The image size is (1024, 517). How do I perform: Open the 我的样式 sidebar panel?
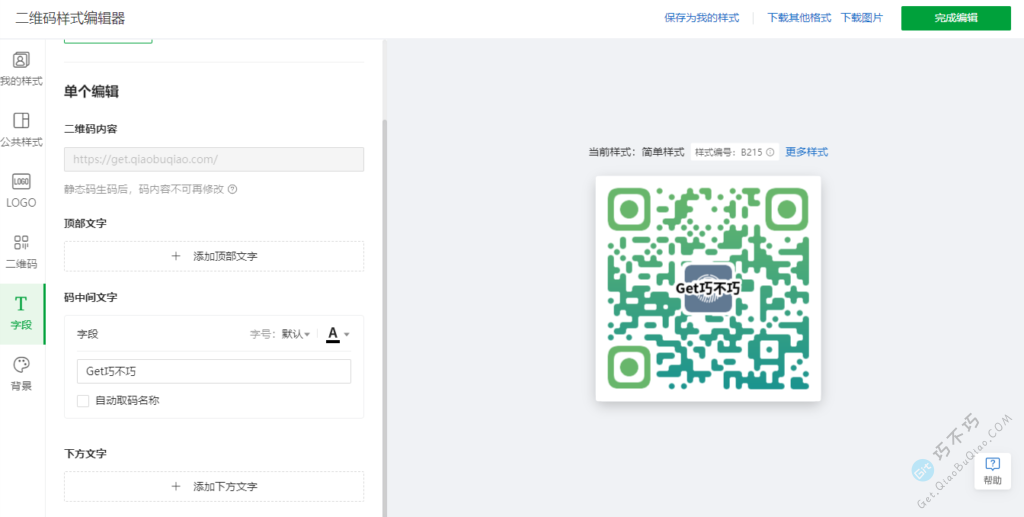coord(21,67)
